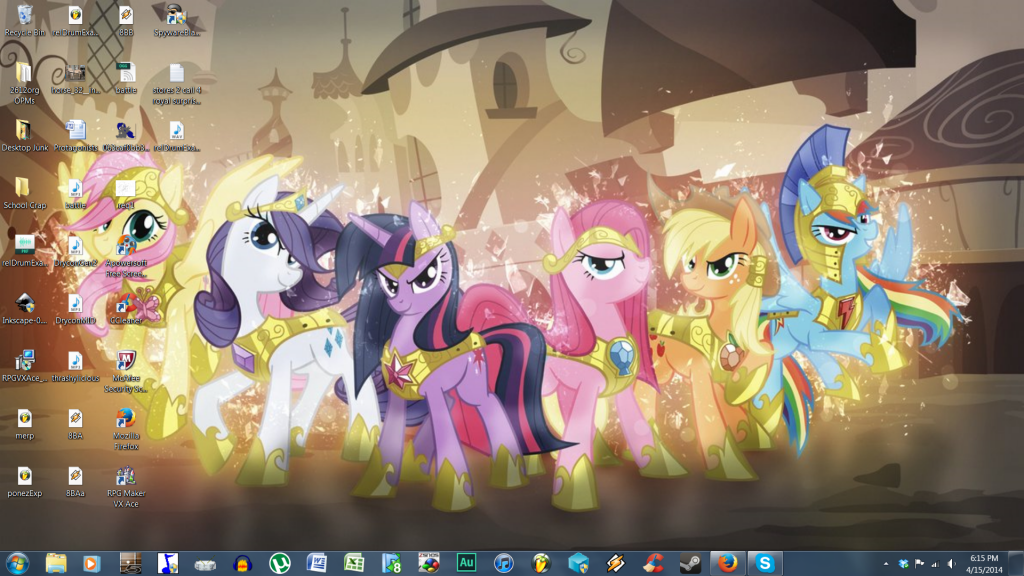Select the 8BAa file on the desktop
The image size is (1024, 576).
pos(75,481)
